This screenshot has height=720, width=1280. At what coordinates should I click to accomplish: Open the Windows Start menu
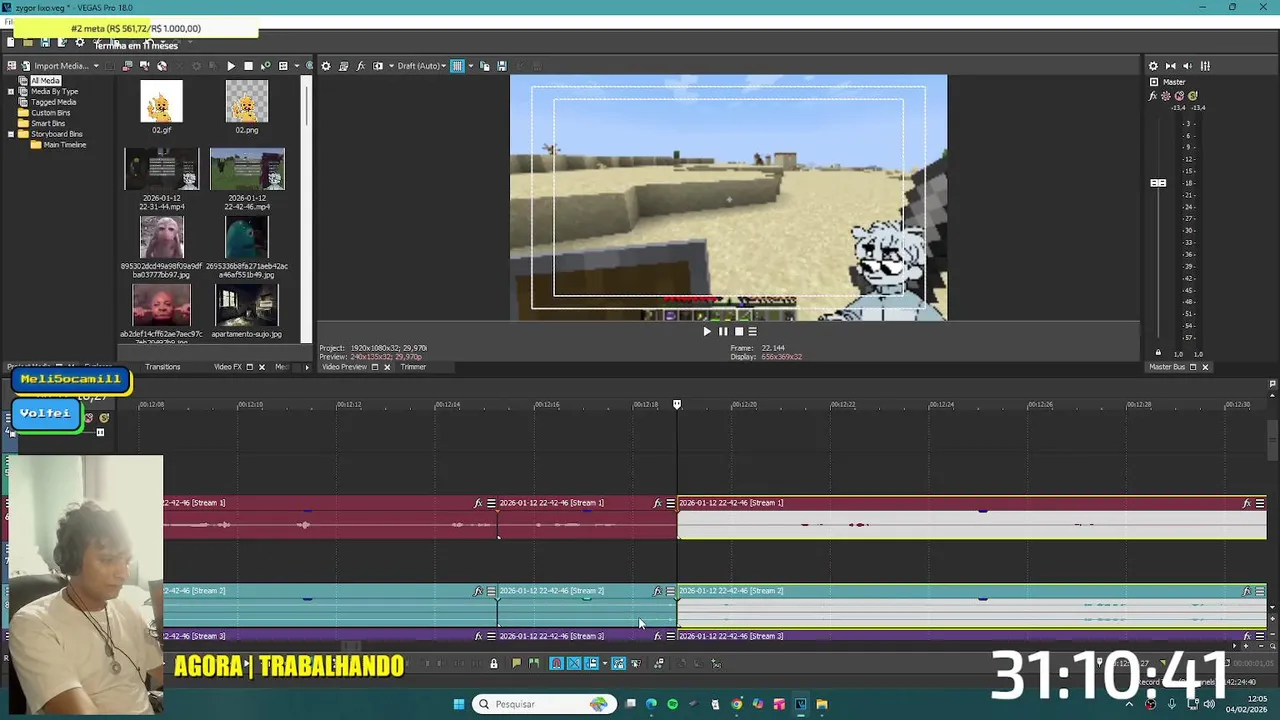[x=459, y=704]
